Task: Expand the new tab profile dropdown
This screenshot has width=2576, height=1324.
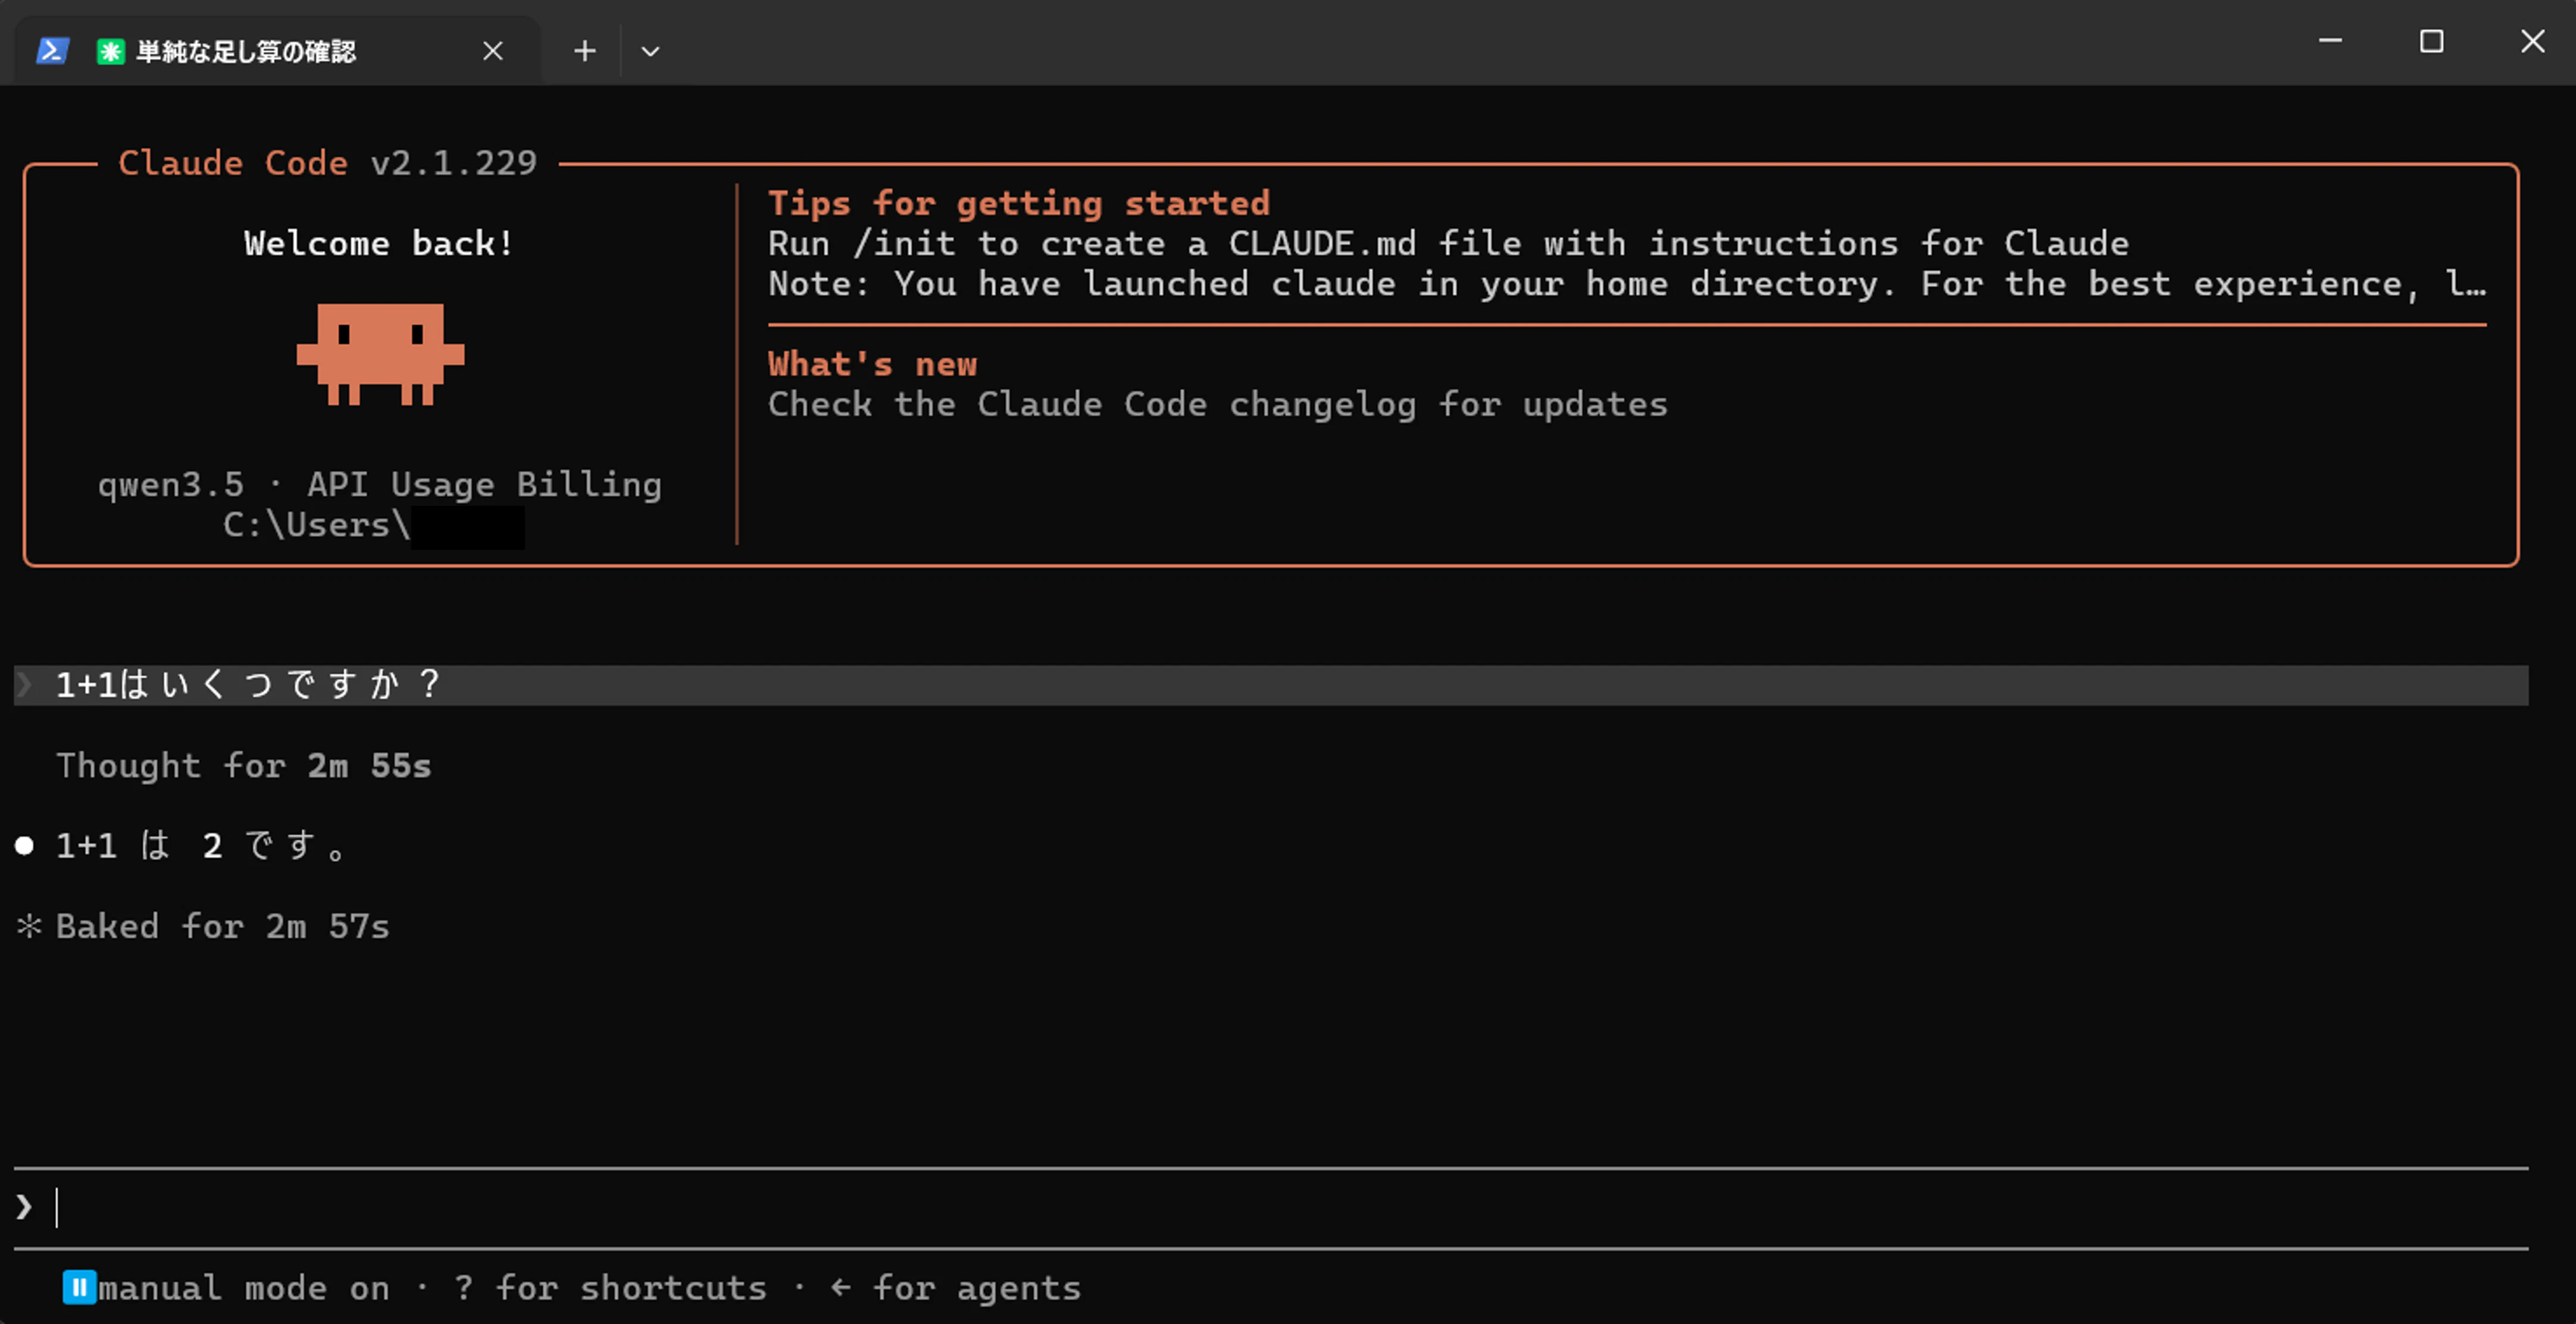Action: click(650, 51)
